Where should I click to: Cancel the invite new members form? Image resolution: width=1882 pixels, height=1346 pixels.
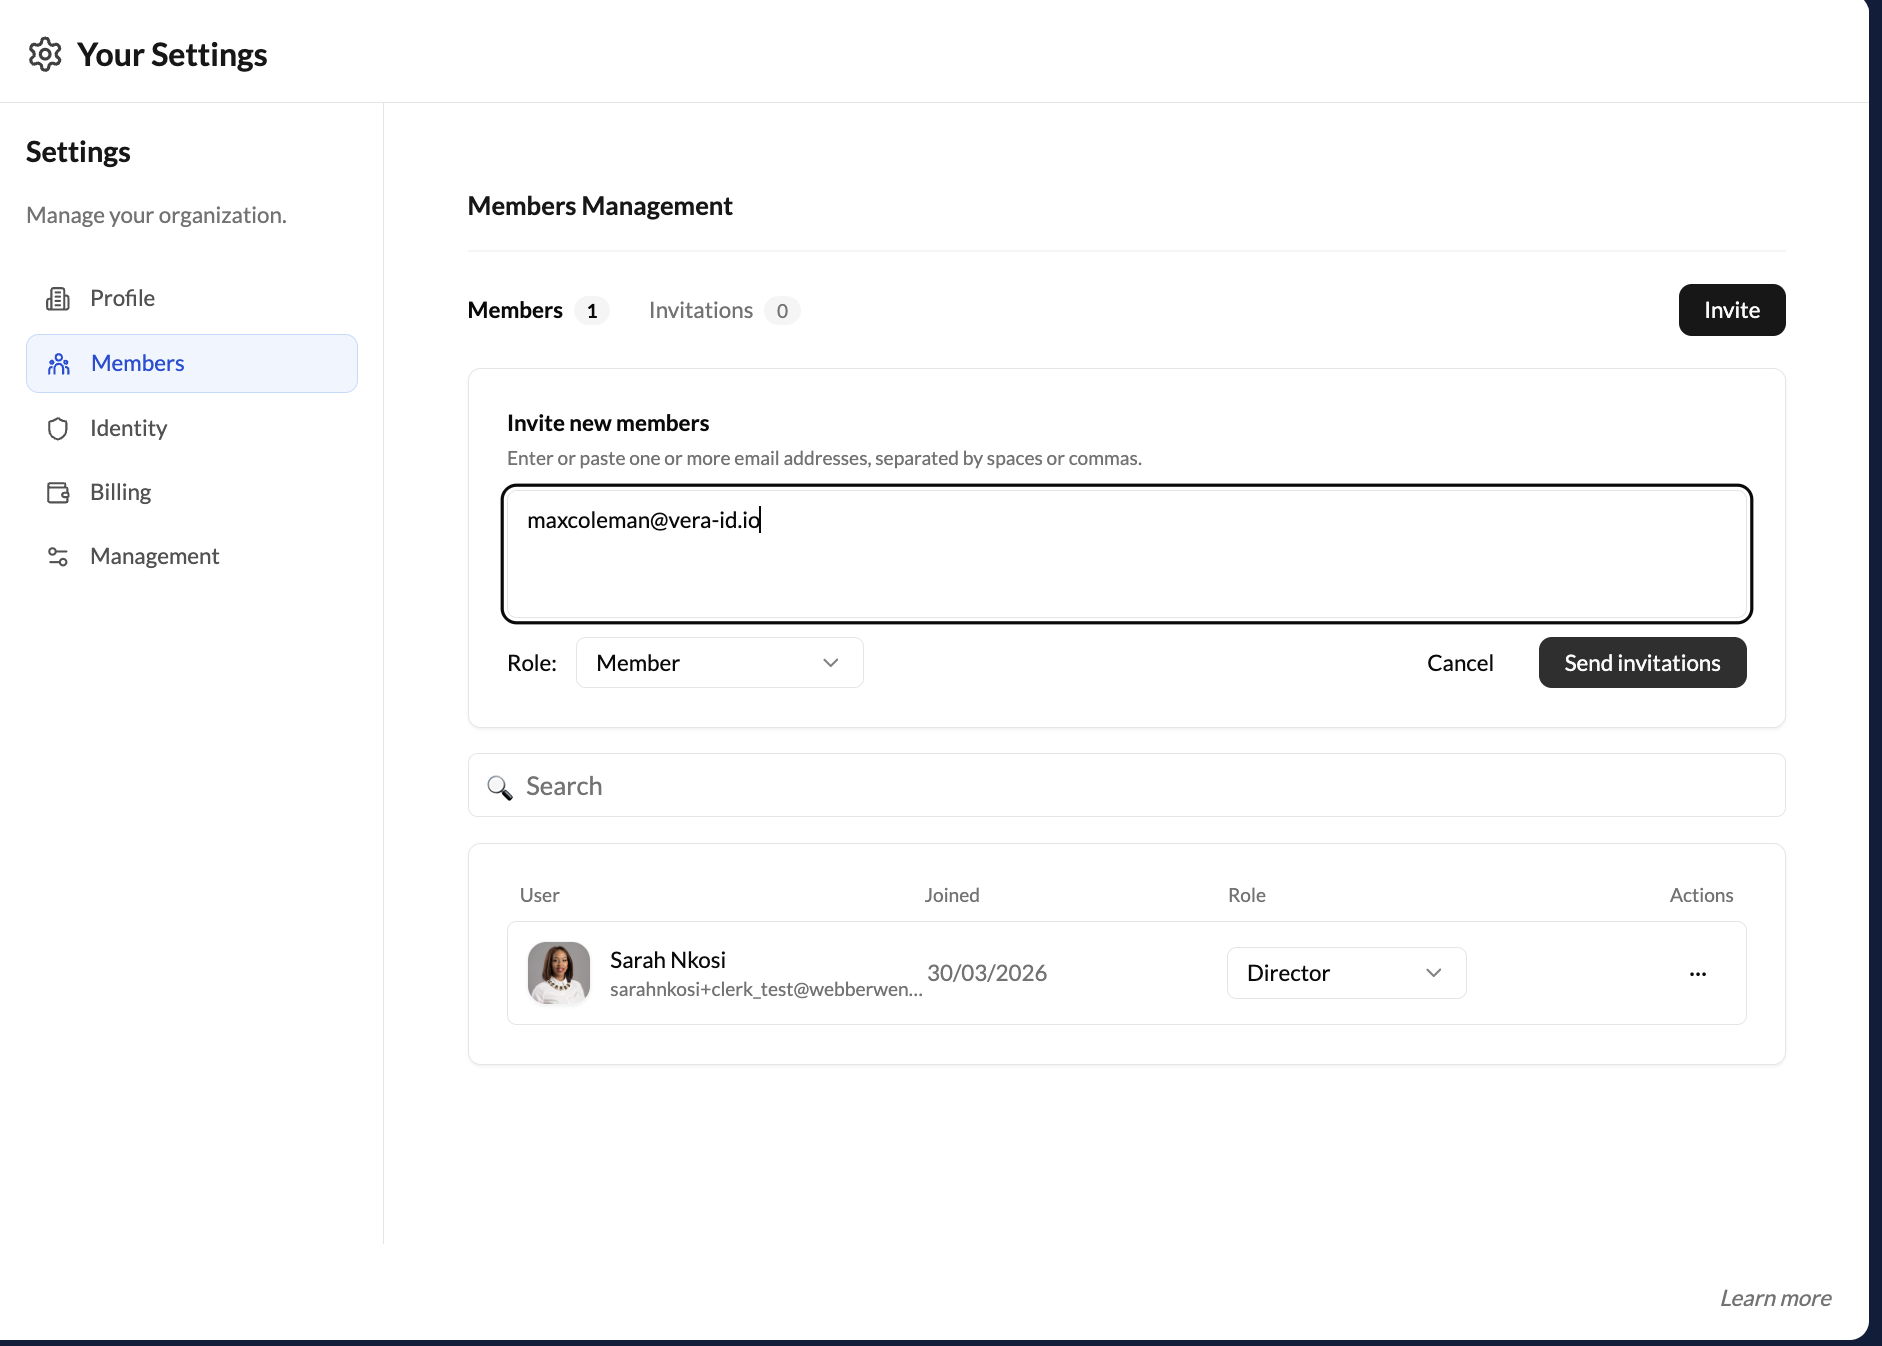point(1460,662)
